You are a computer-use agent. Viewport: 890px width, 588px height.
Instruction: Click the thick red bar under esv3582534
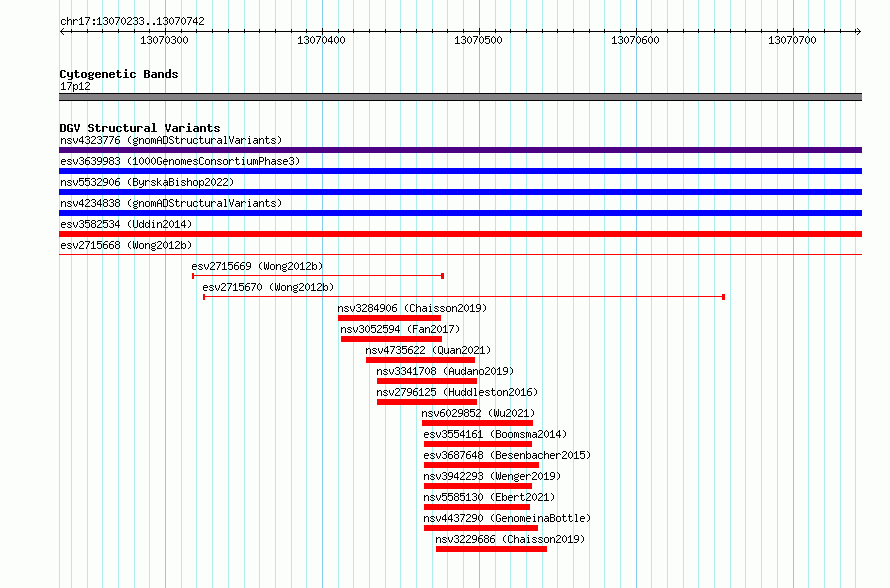tap(460, 234)
